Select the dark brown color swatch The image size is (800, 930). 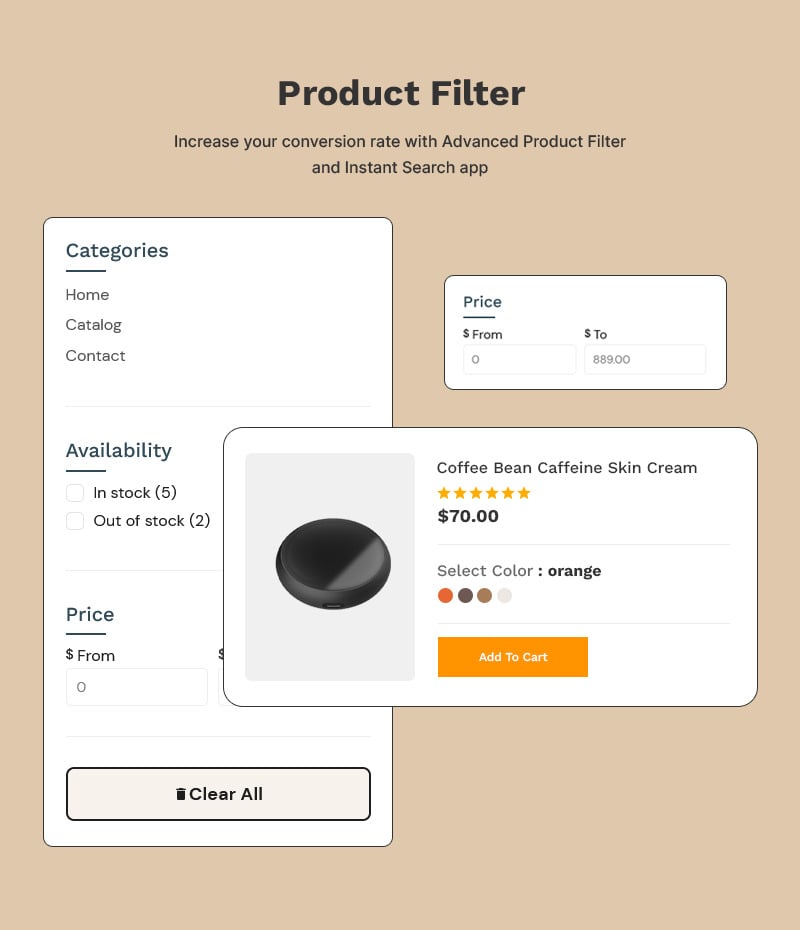tap(465, 595)
